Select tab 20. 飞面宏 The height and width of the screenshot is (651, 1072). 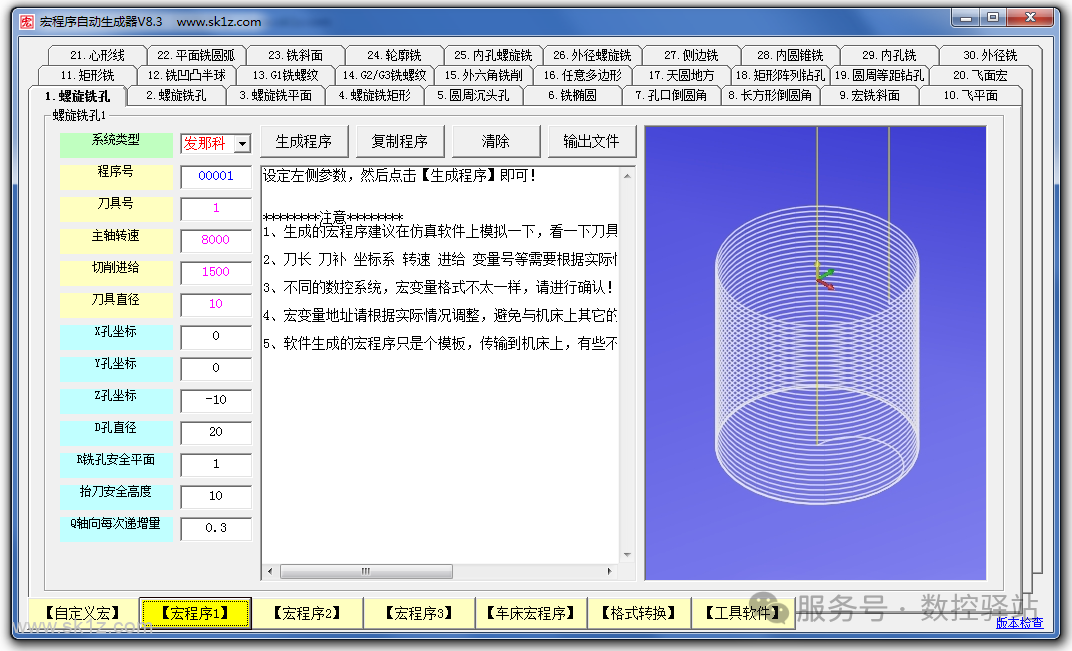(980, 75)
